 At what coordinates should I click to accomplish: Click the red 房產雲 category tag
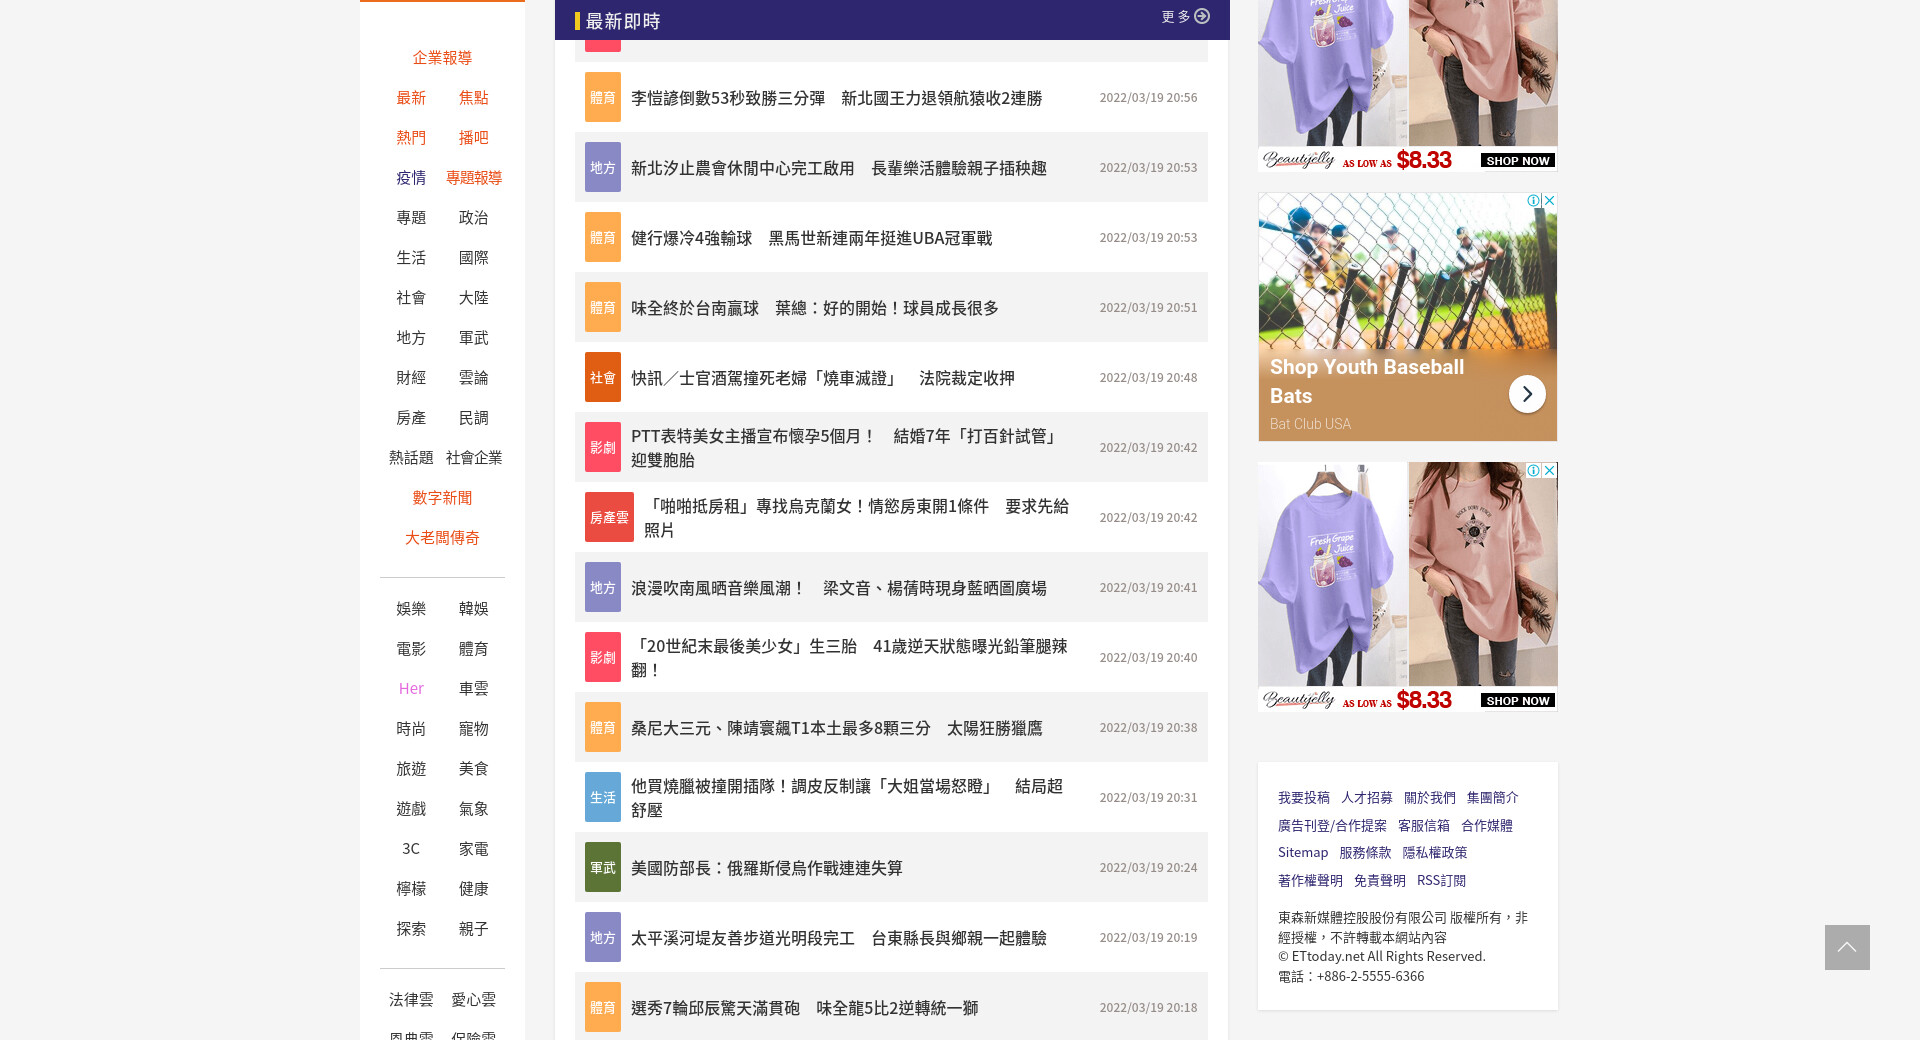[608, 518]
